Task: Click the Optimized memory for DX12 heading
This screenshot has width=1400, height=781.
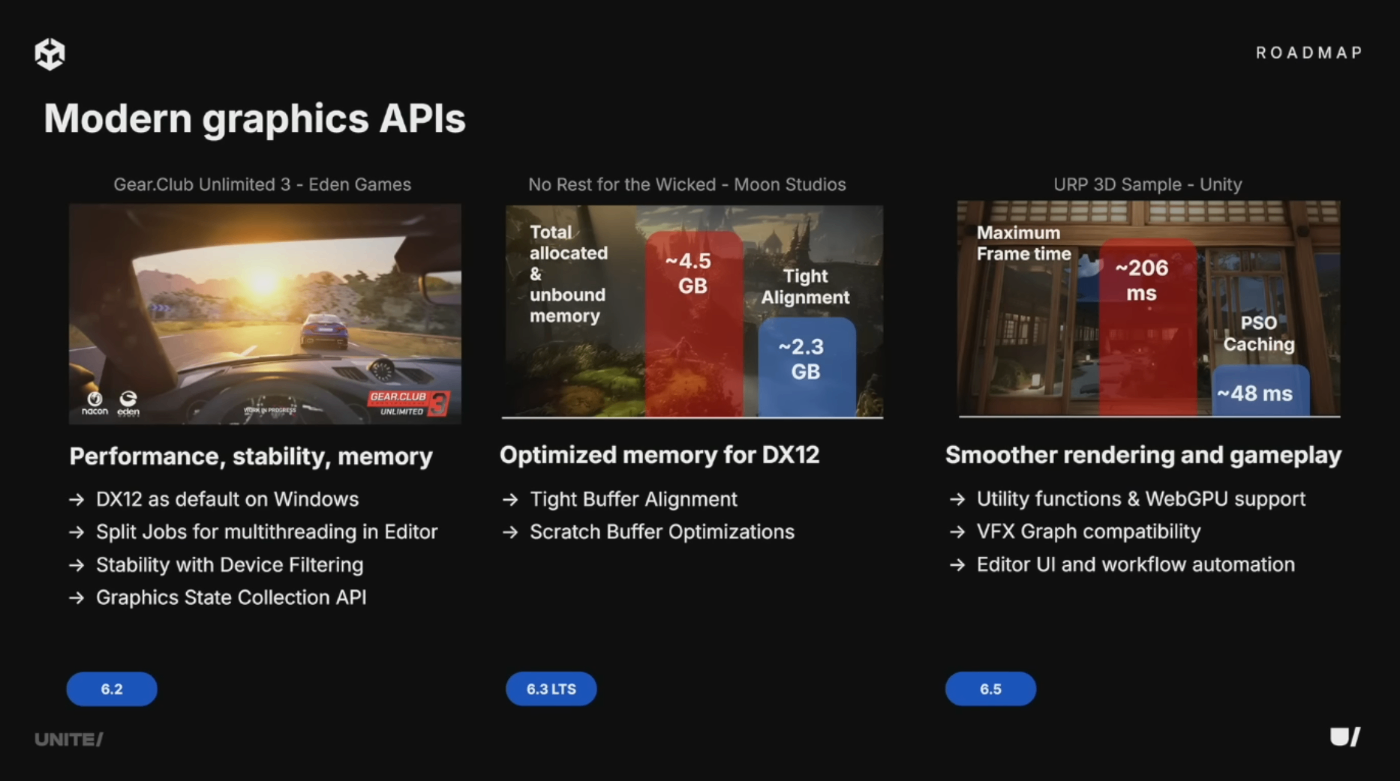Action: click(x=659, y=455)
